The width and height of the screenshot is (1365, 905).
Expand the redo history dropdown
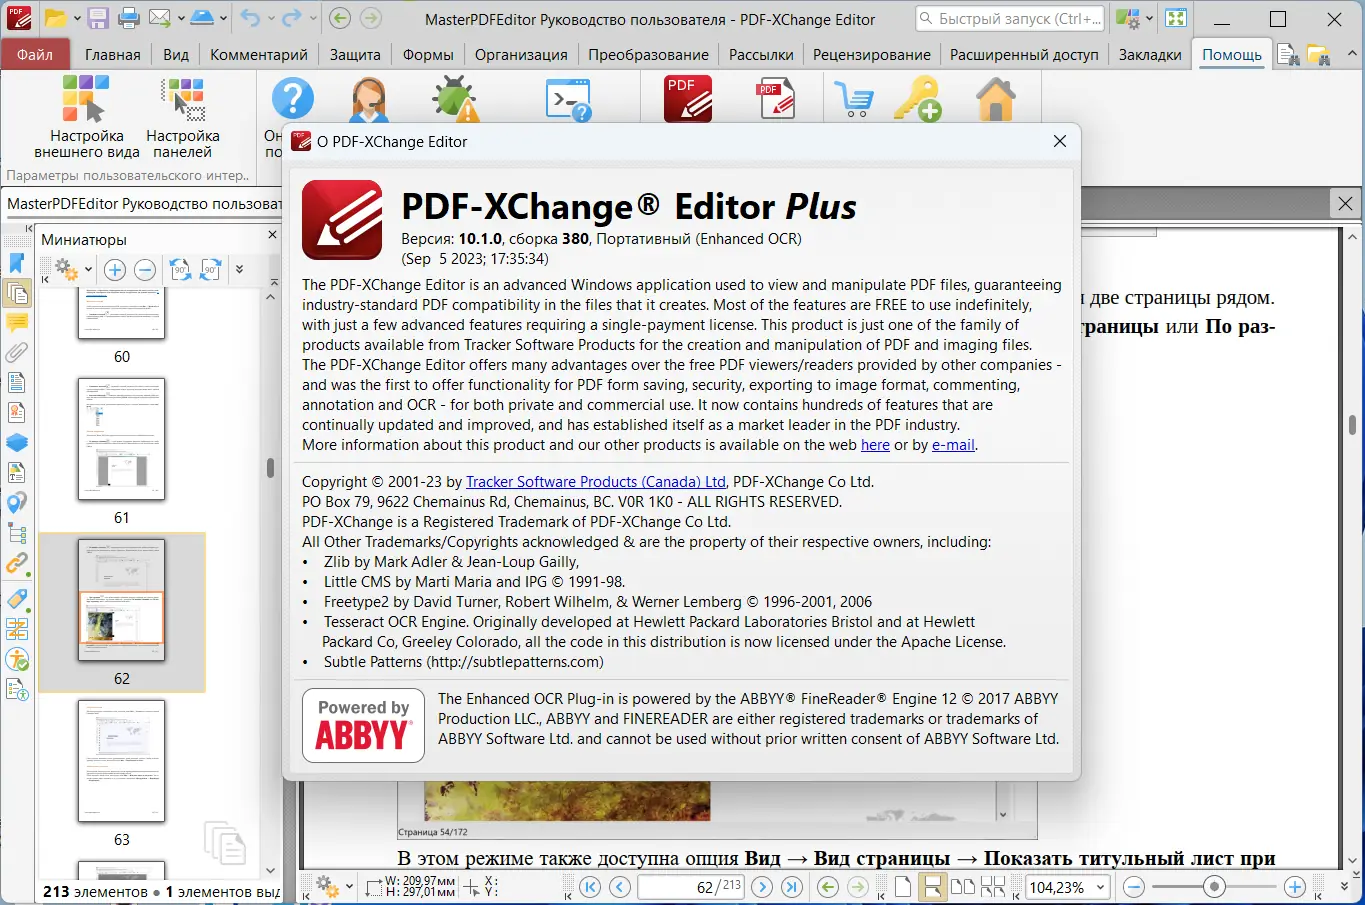[313, 18]
